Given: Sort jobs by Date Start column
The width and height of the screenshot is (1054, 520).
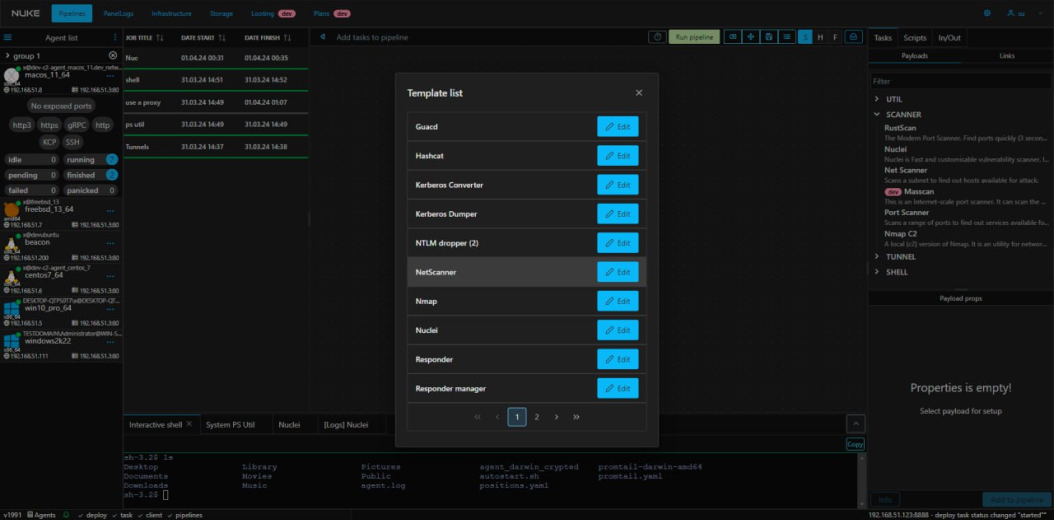Looking at the screenshot, I should 204,38.
